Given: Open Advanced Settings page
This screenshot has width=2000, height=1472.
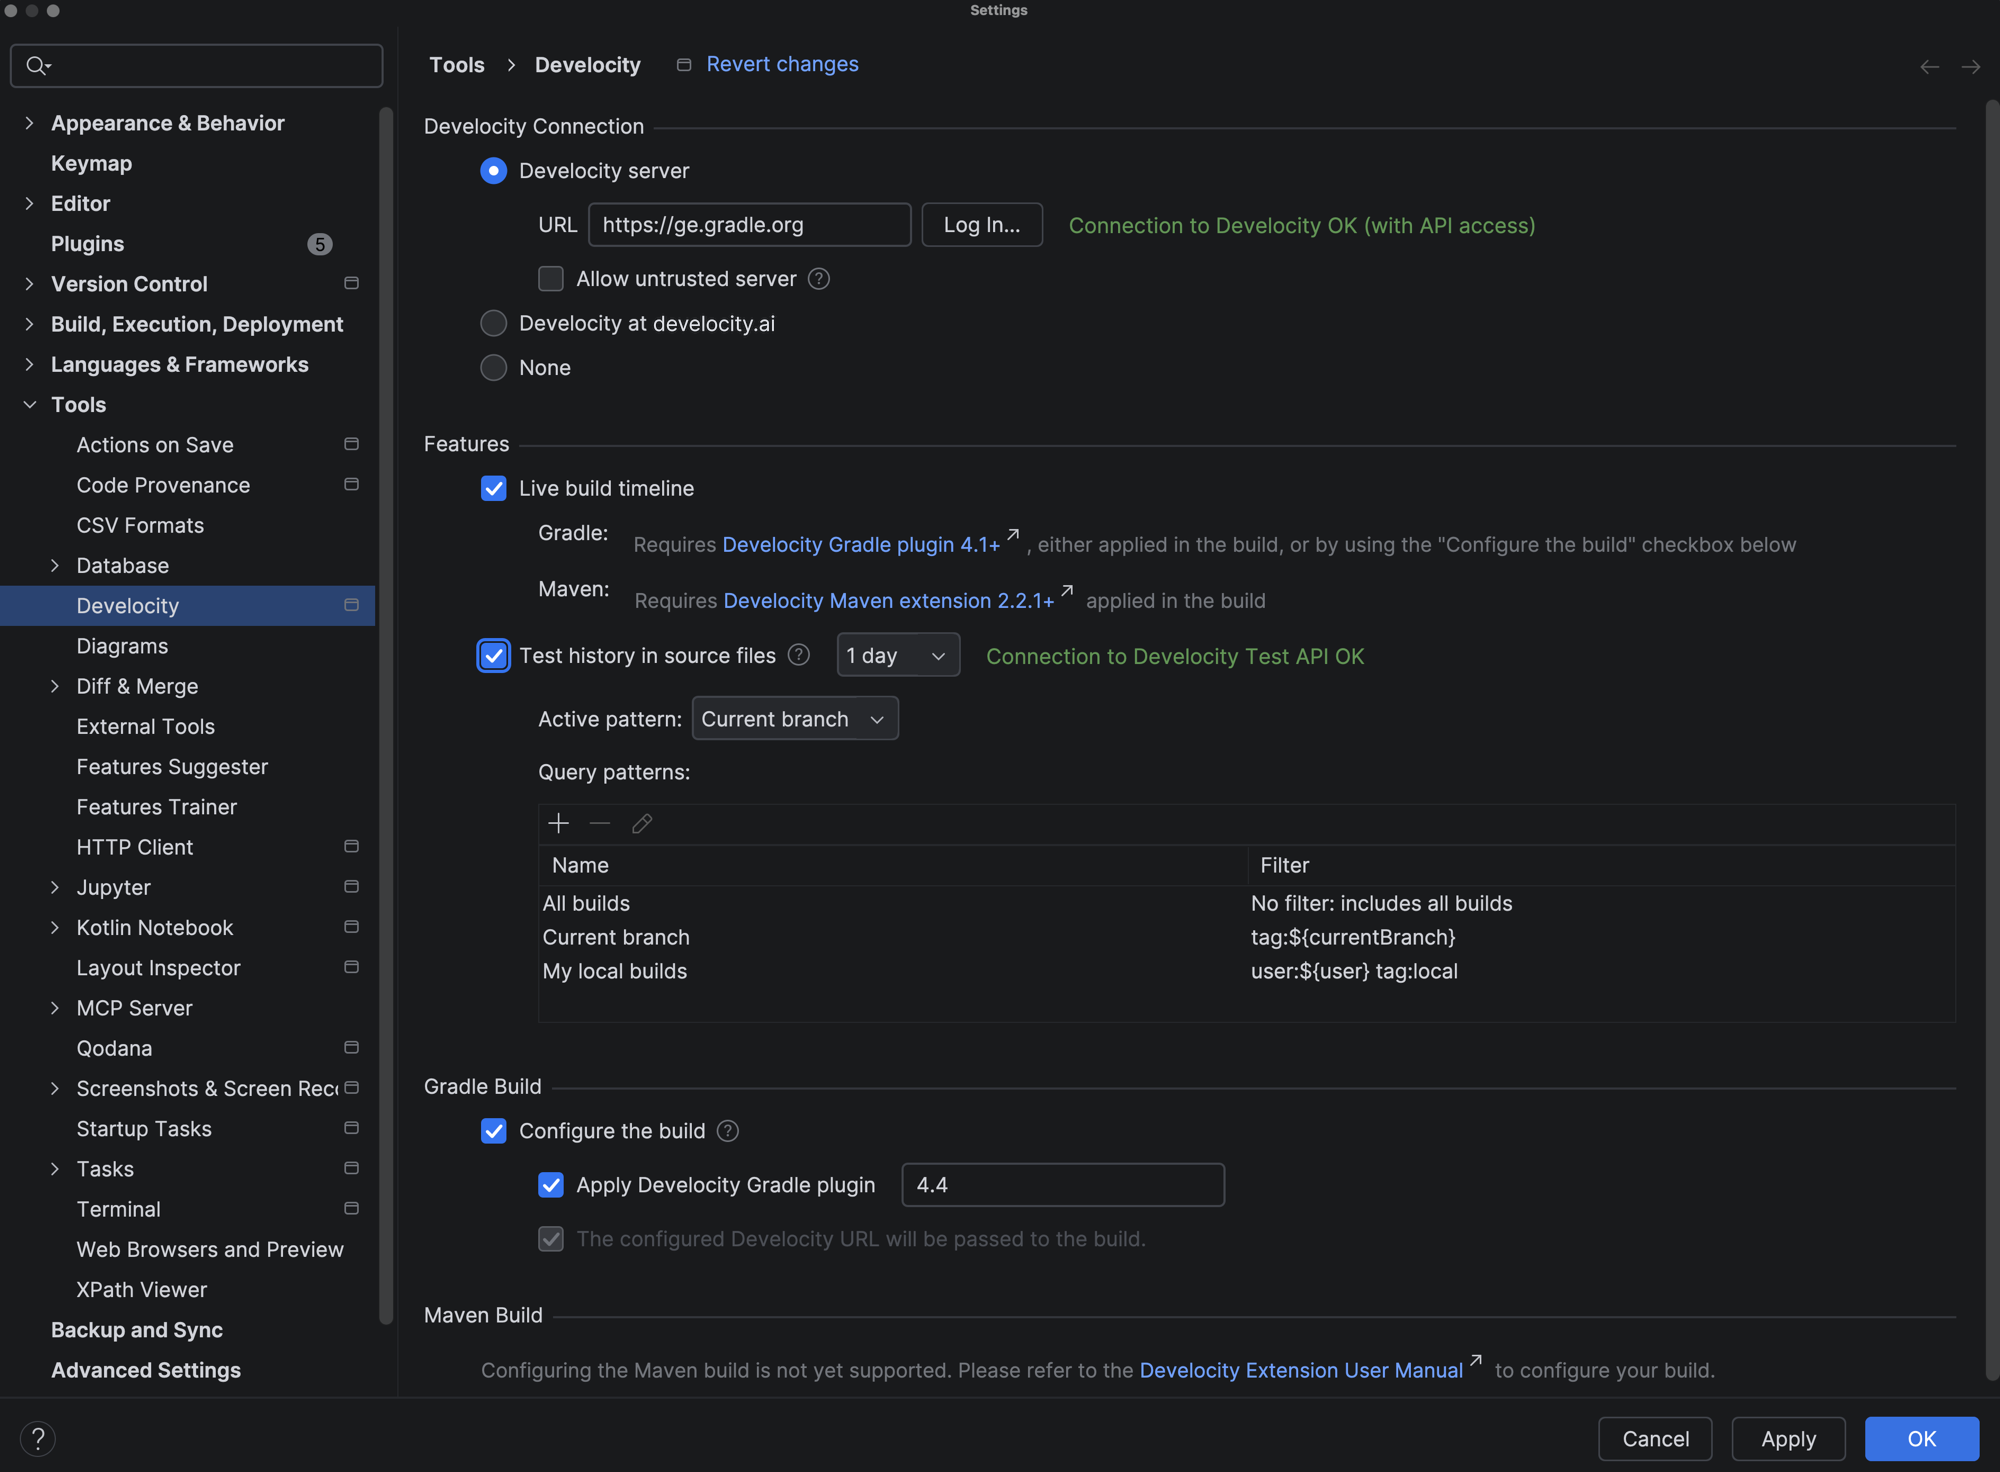Looking at the screenshot, I should [146, 1370].
